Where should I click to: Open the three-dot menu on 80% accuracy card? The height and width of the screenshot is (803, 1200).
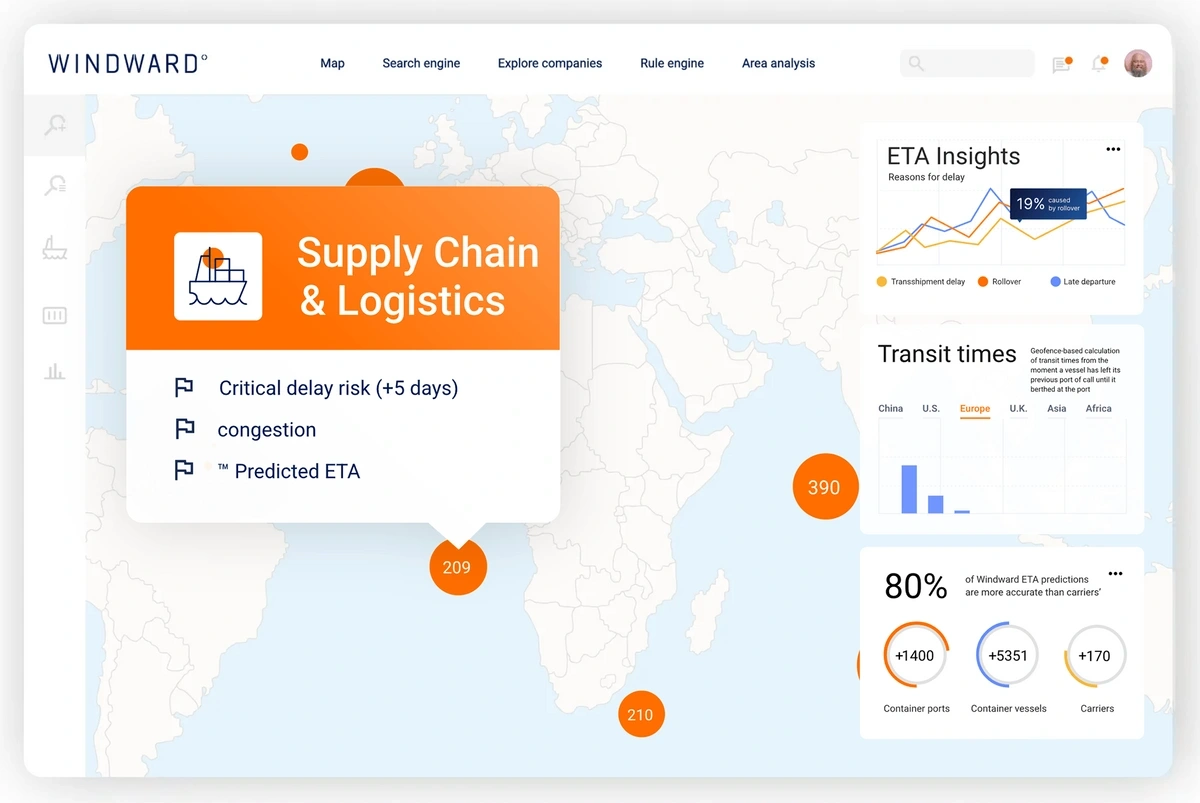(1115, 574)
